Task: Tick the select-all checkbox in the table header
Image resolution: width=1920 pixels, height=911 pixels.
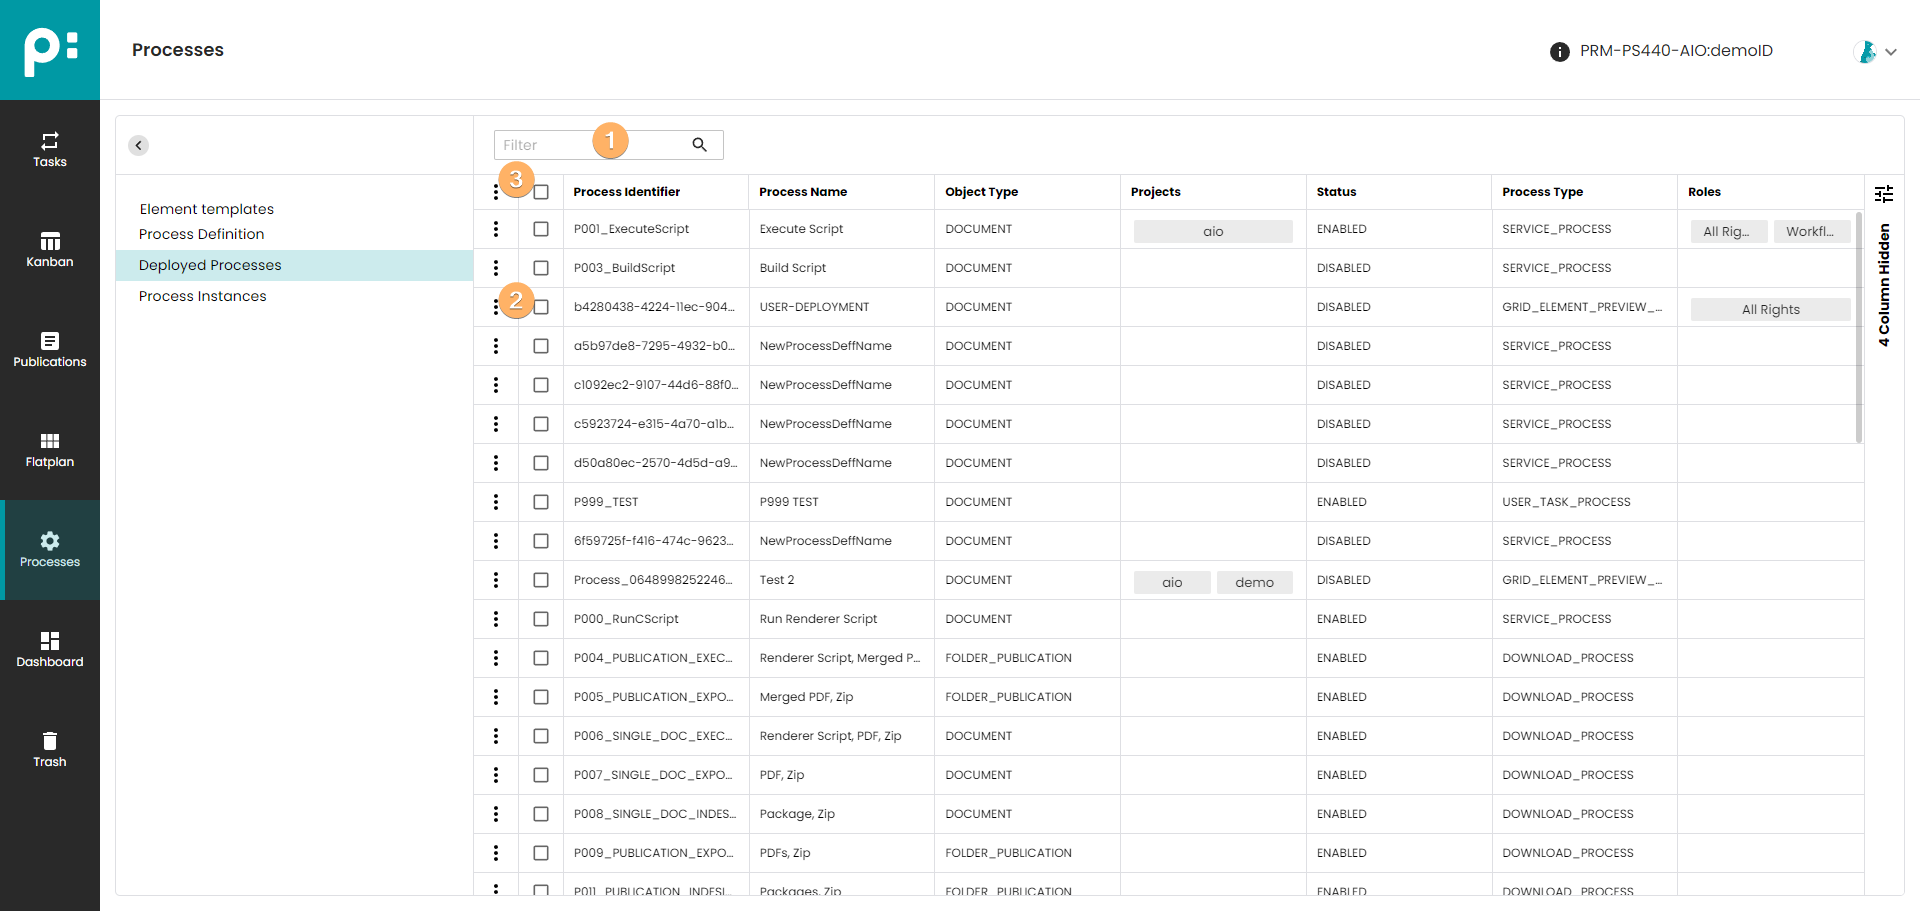Action: click(x=541, y=192)
